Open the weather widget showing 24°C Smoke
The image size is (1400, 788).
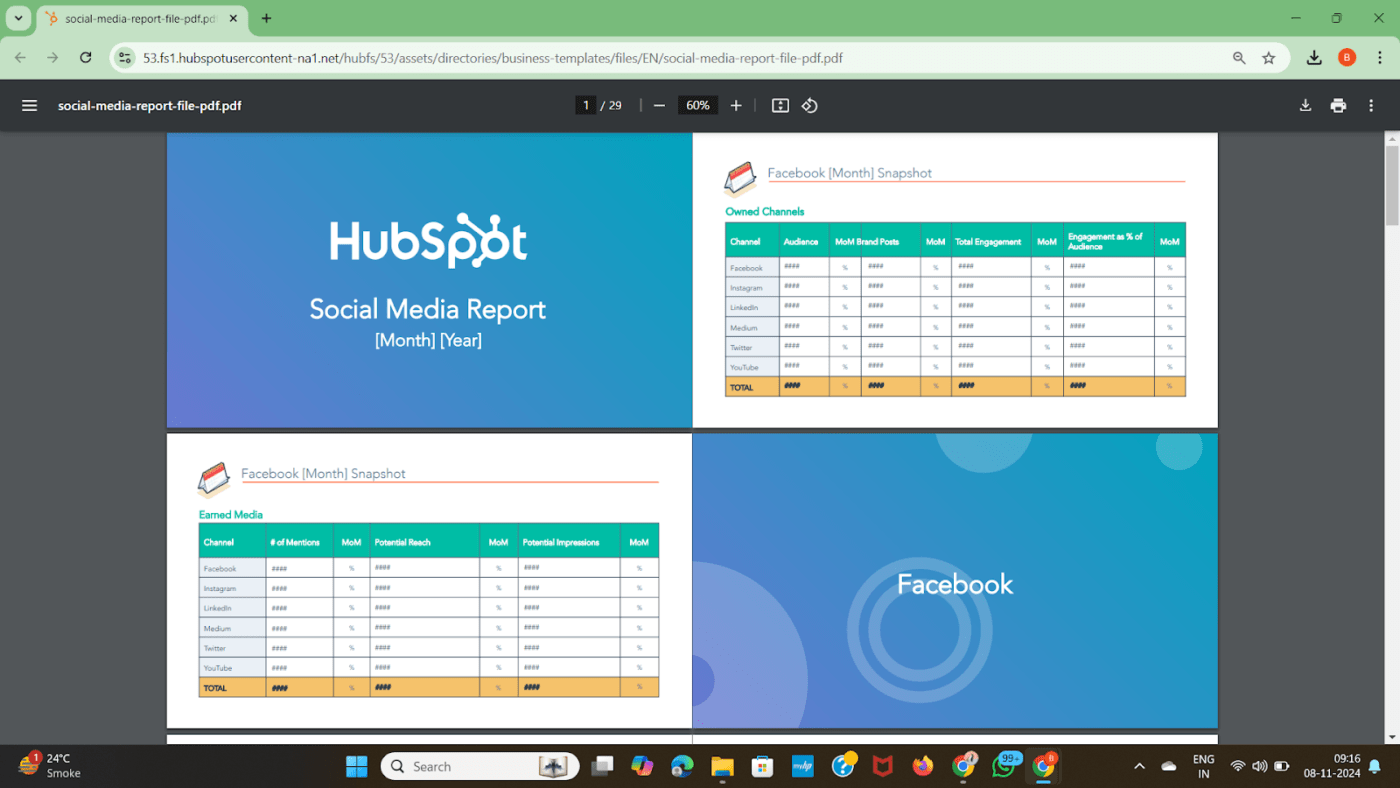[x=50, y=766]
